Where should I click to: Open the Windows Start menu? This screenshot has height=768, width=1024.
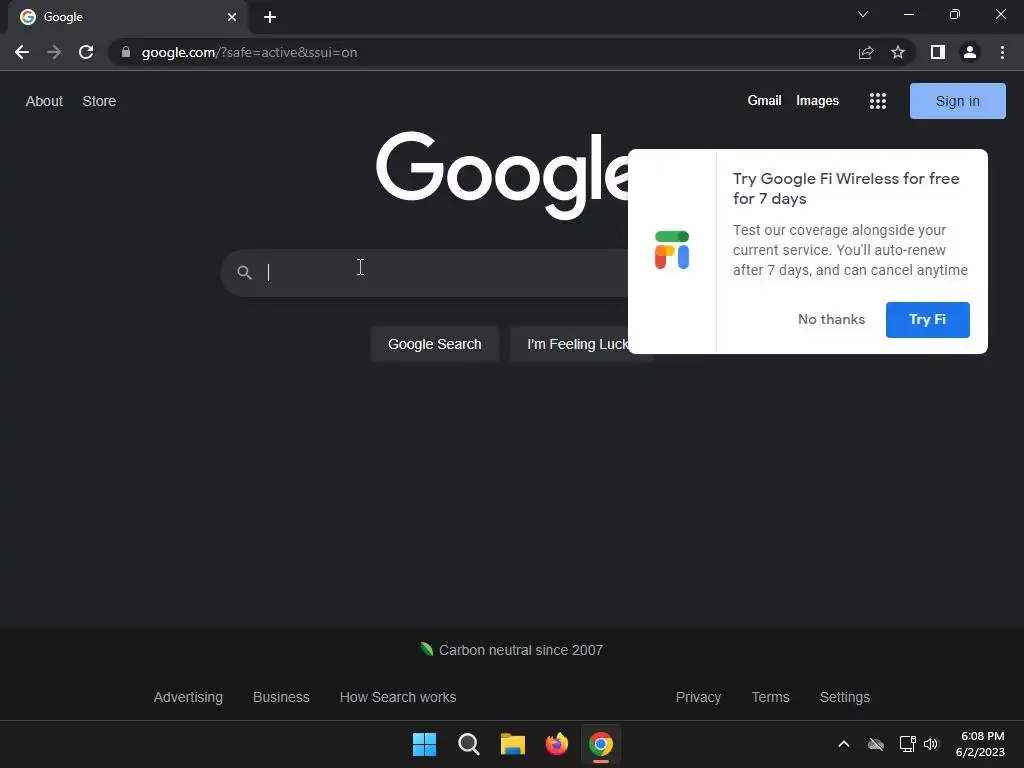click(x=424, y=744)
